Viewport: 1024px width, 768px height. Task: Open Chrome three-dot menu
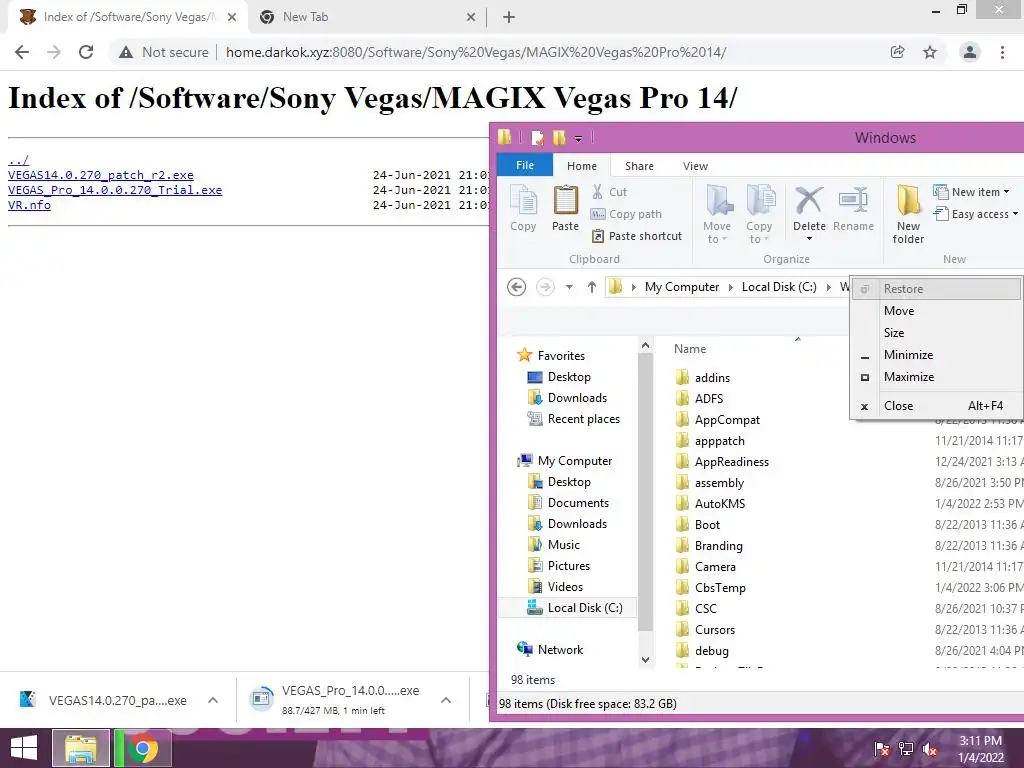(1002, 52)
